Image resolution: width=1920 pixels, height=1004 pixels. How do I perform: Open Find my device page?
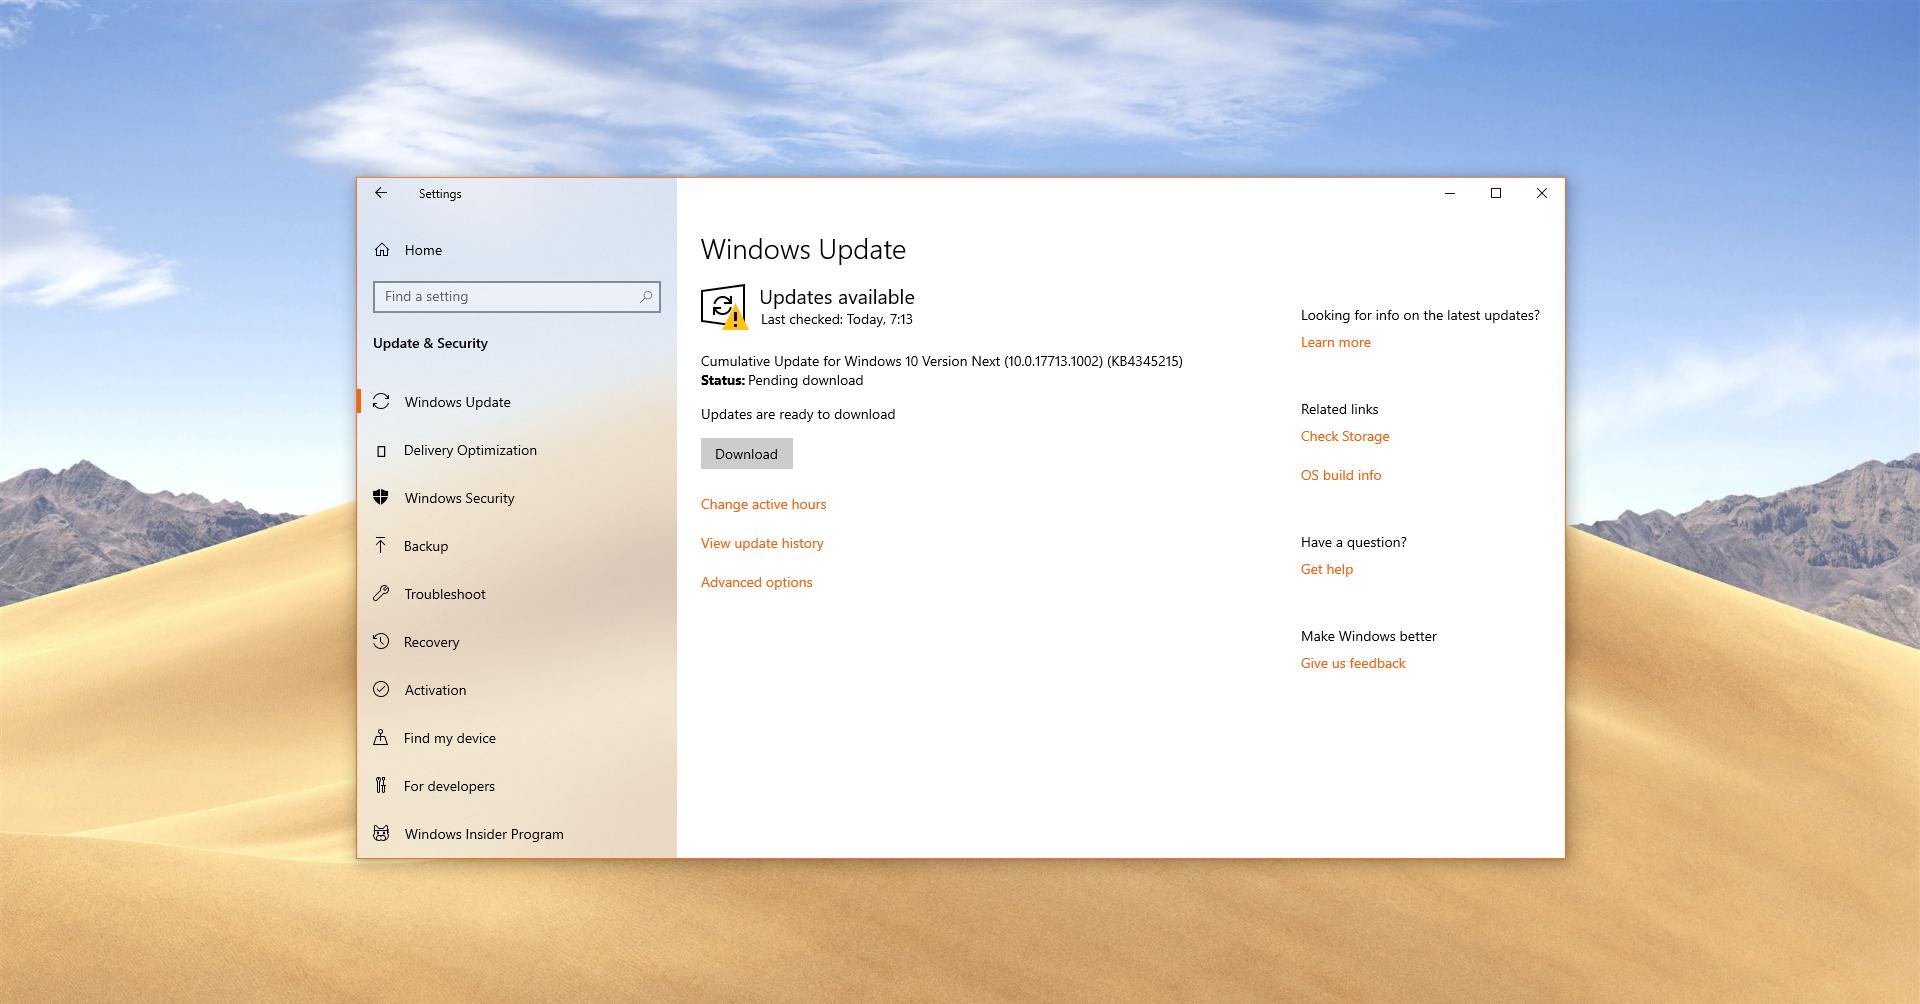(x=517, y=738)
